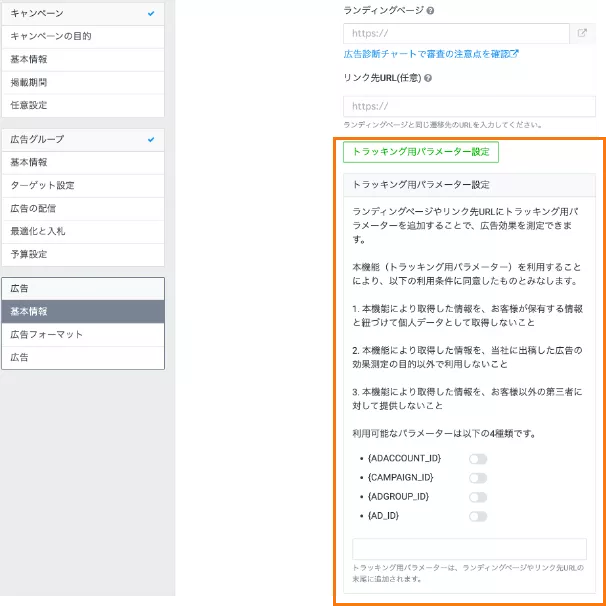Select 予算設定 in the sidebar

pyautogui.click(x=81, y=254)
